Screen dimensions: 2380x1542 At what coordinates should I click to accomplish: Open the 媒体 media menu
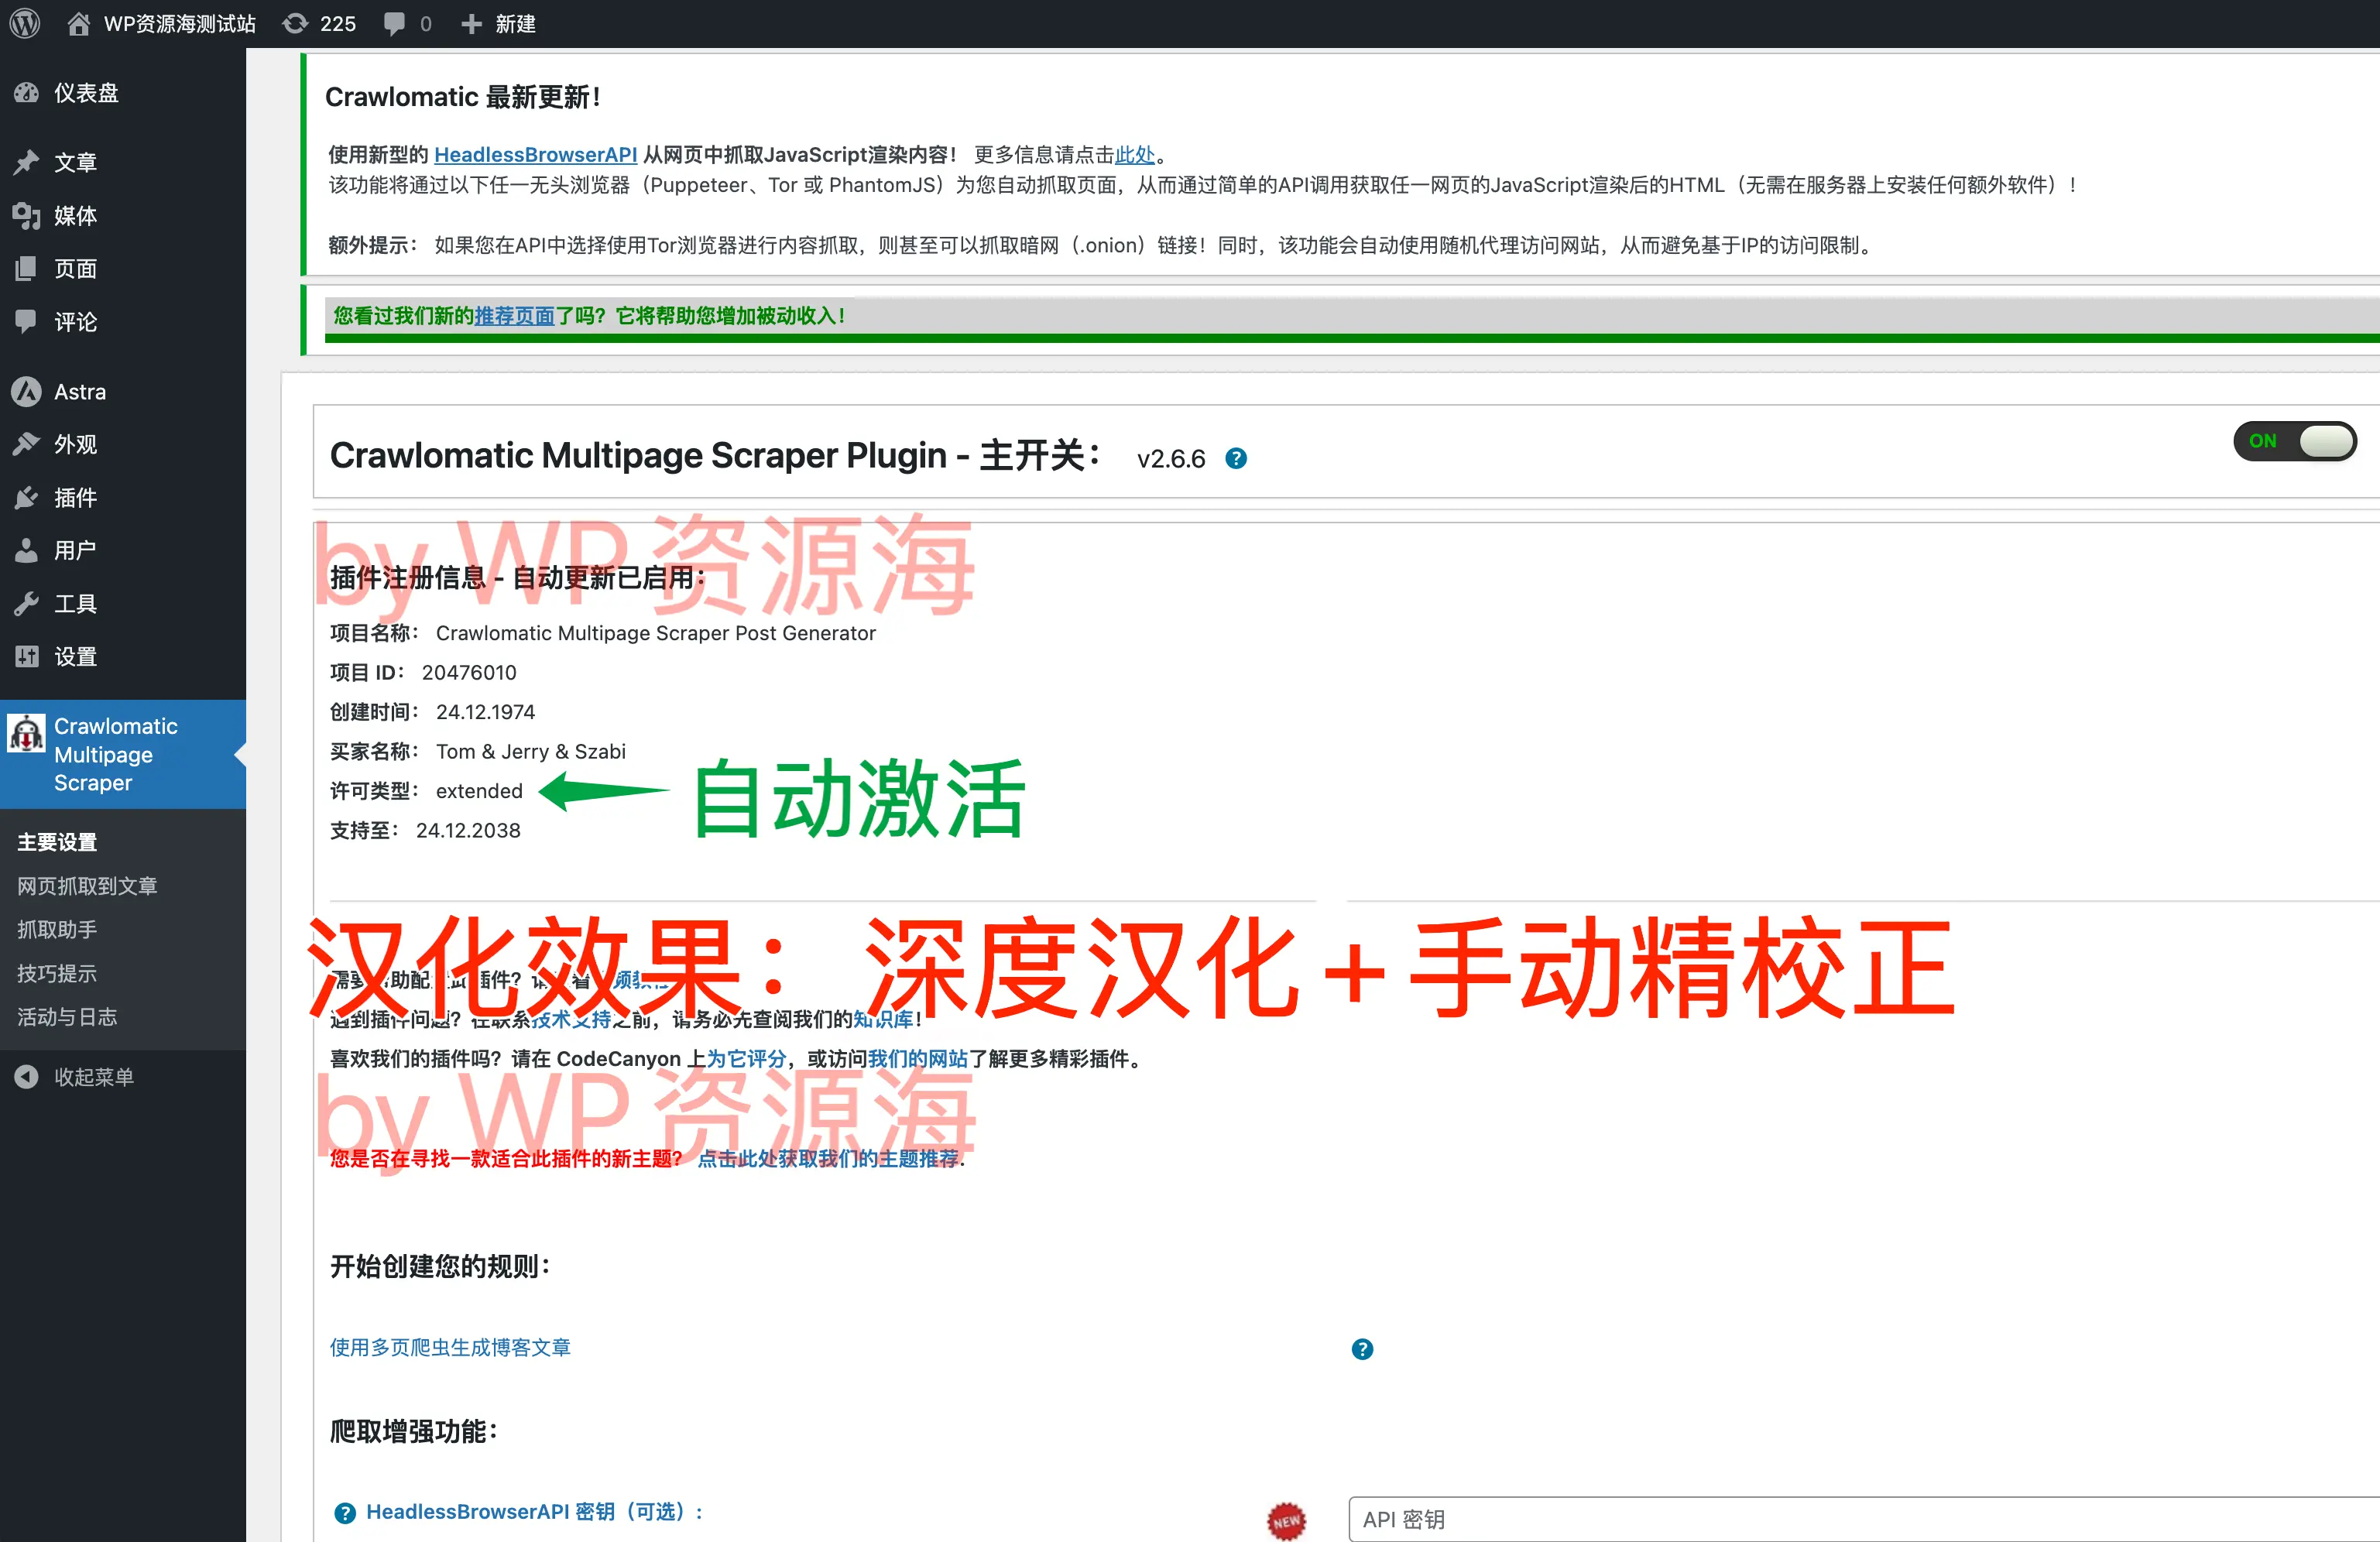(123, 215)
